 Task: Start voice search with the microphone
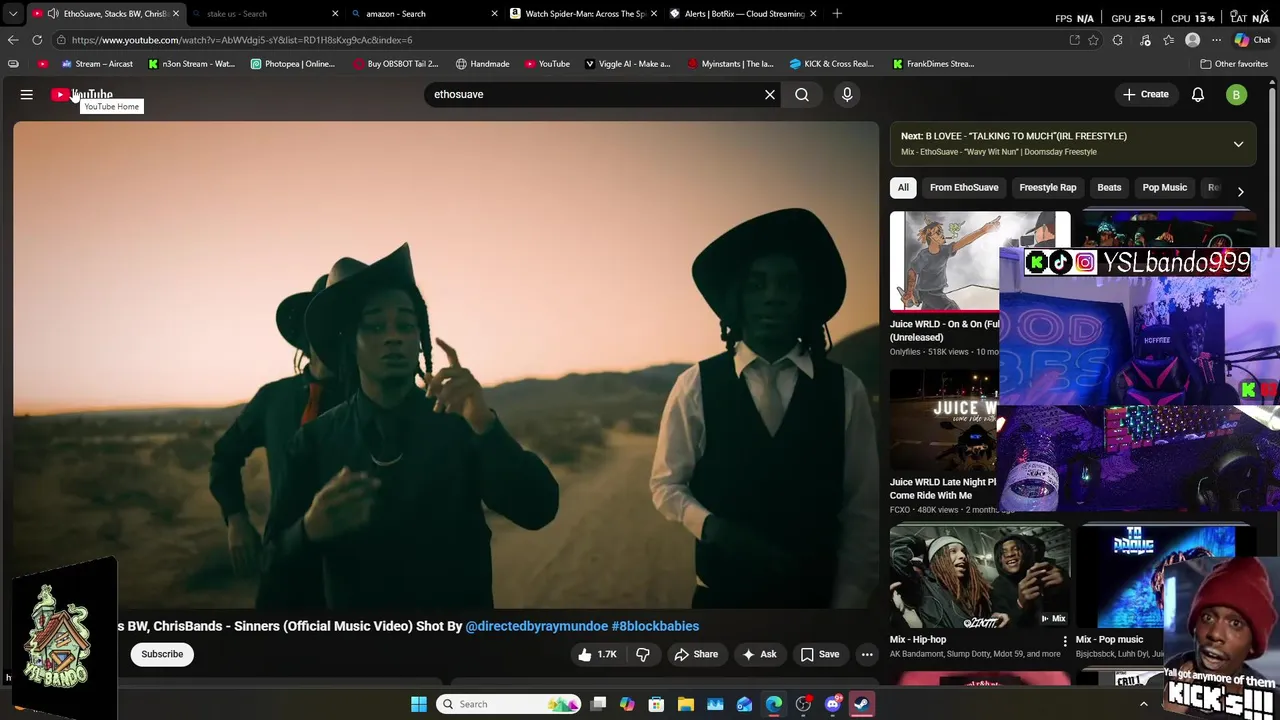[x=847, y=94]
